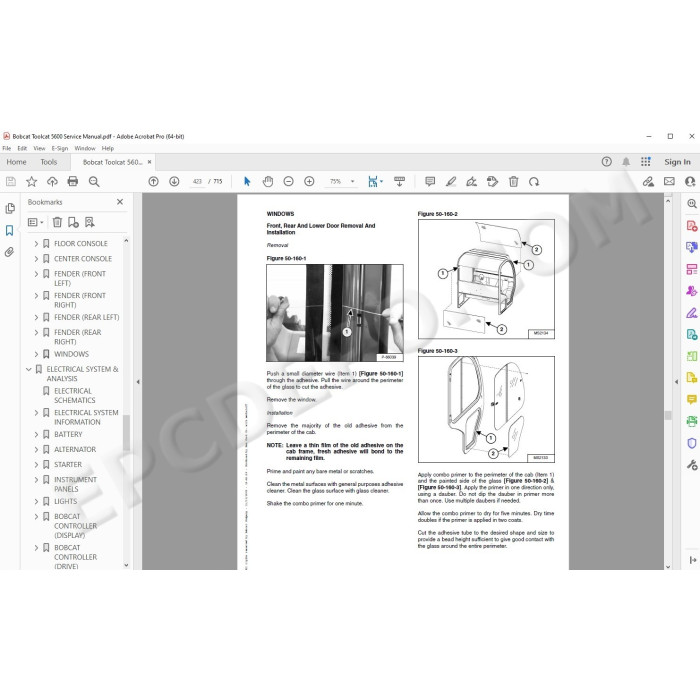700x700 pixels.
Task: Add a sticky note comment
Action: pyautogui.click(x=430, y=181)
